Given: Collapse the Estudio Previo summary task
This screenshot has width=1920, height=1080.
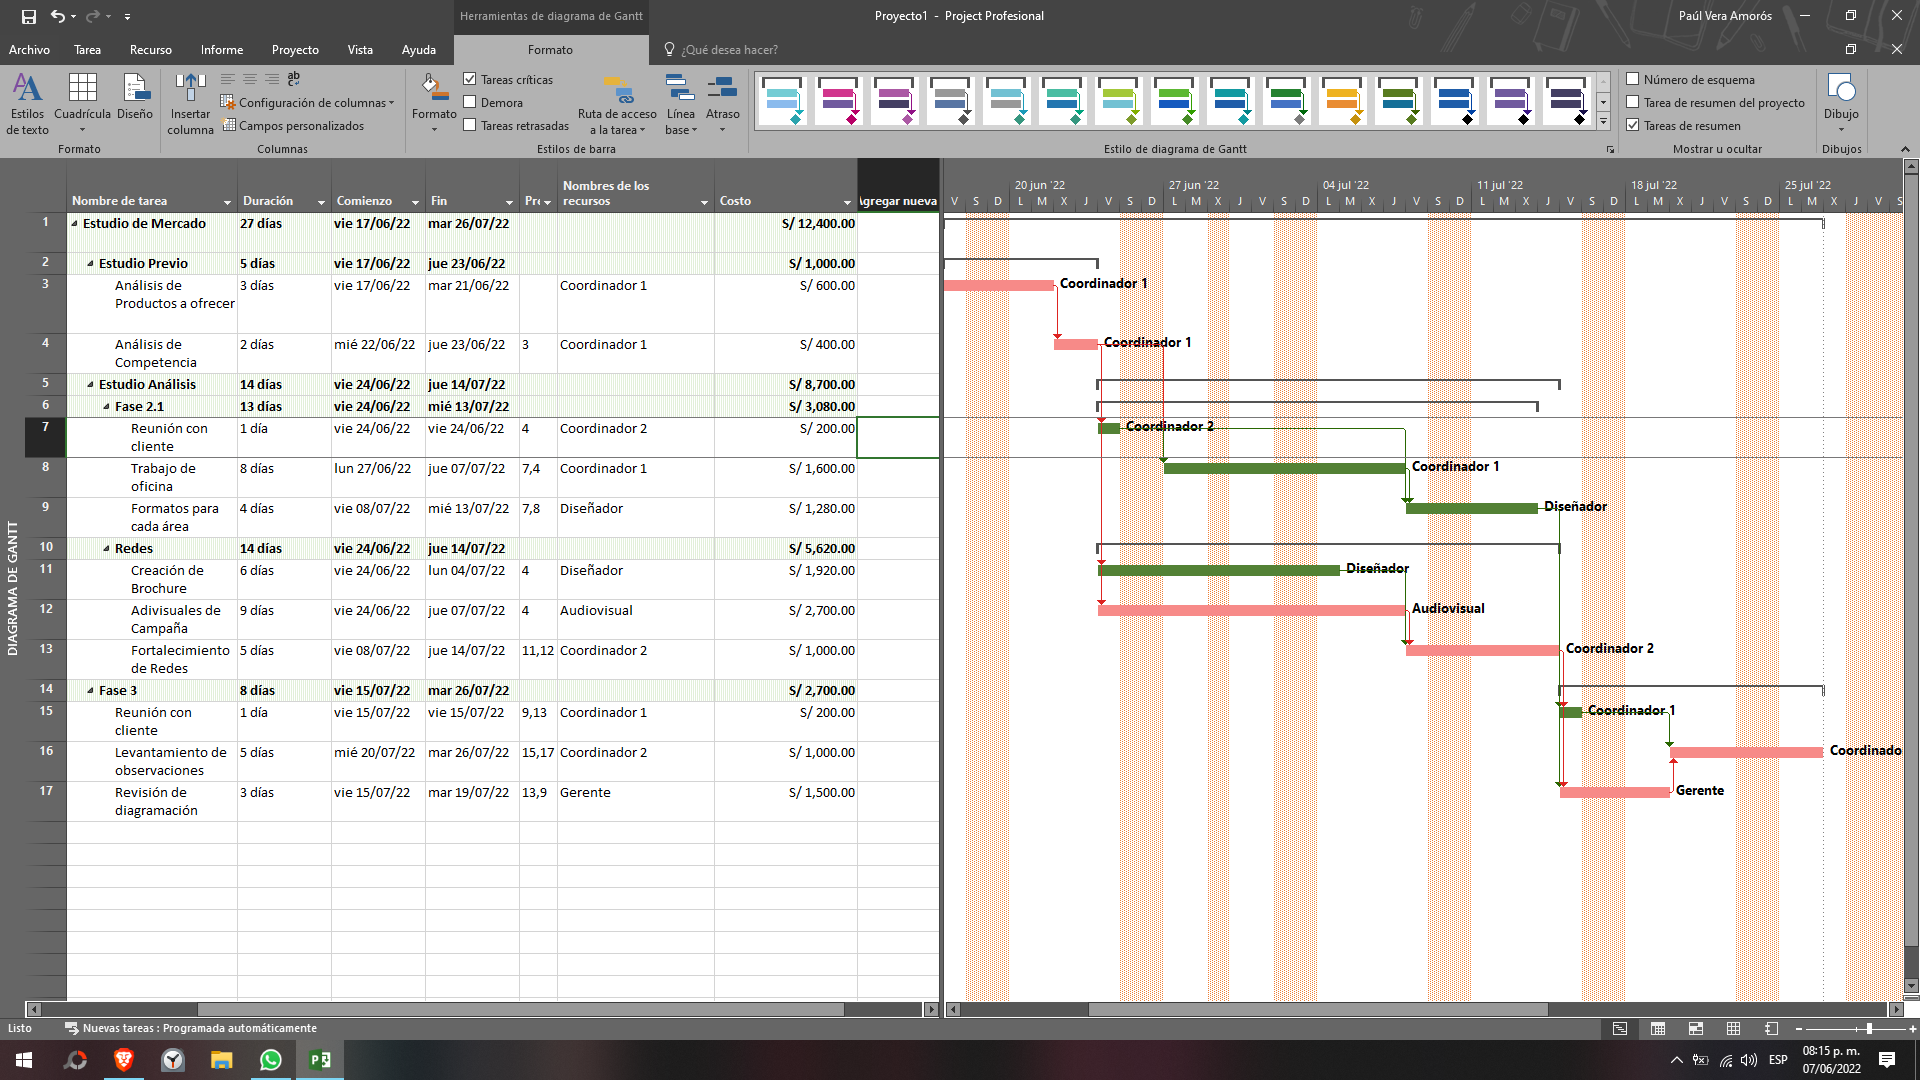Looking at the screenshot, I should coord(90,264).
